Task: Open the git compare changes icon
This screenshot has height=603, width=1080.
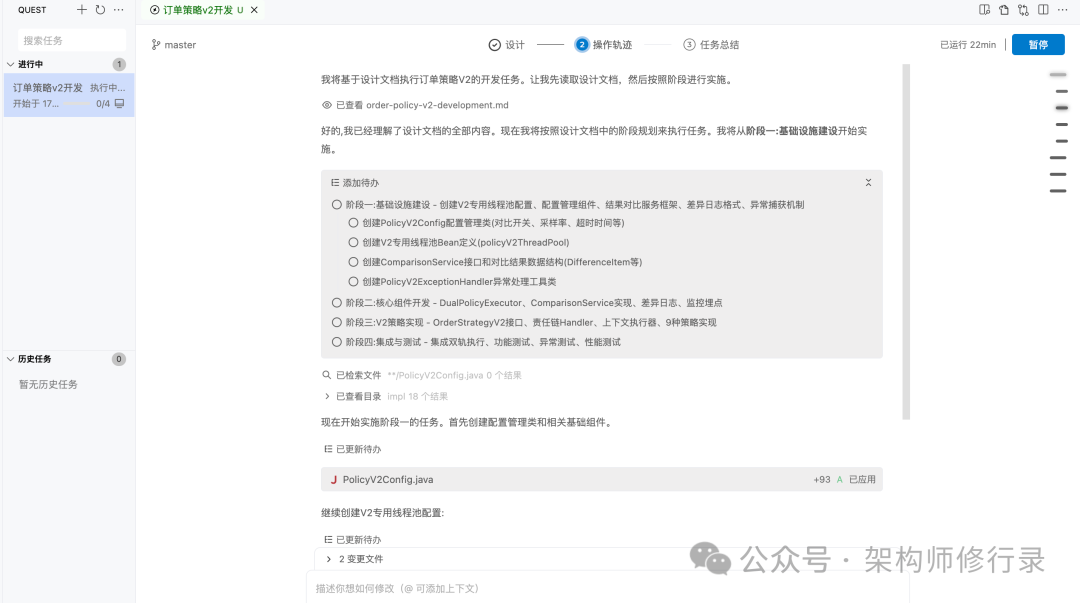Action: tap(1024, 10)
